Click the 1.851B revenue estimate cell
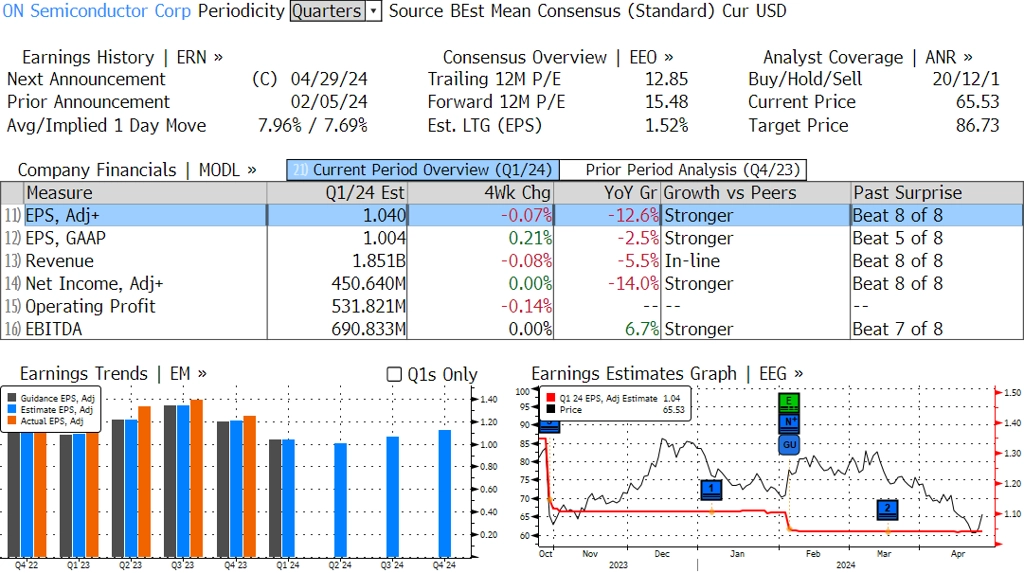This screenshot has width=1024, height=573. 379,261
